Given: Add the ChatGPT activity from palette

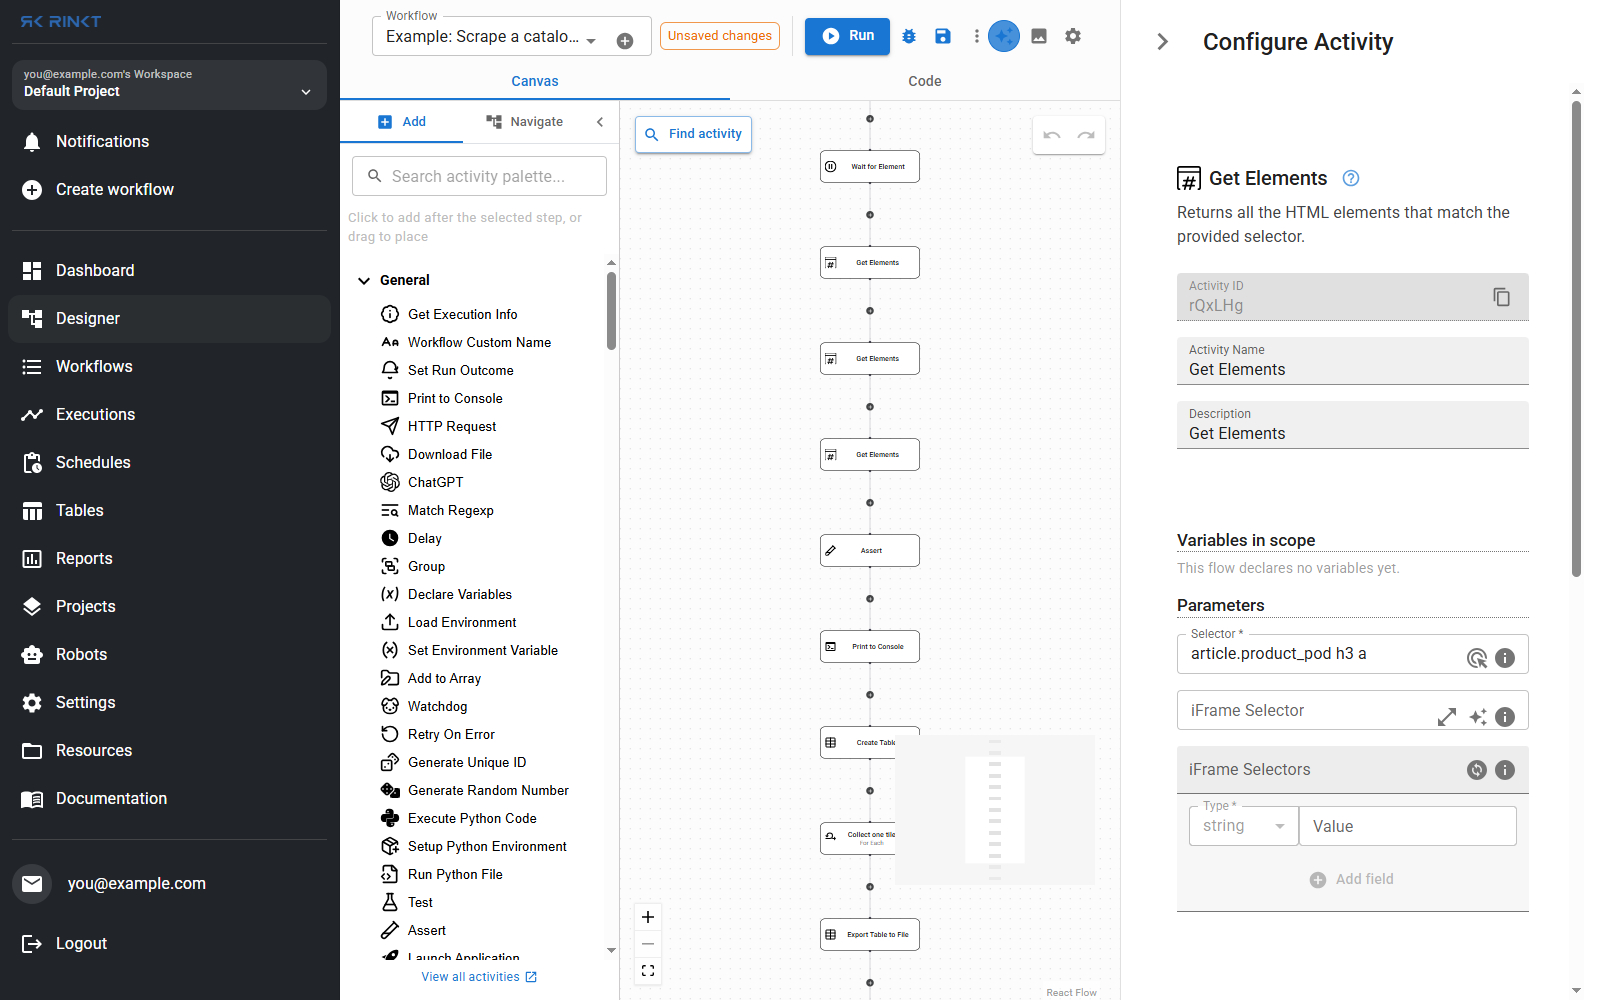Looking at the screenshot, I should 436,482.
